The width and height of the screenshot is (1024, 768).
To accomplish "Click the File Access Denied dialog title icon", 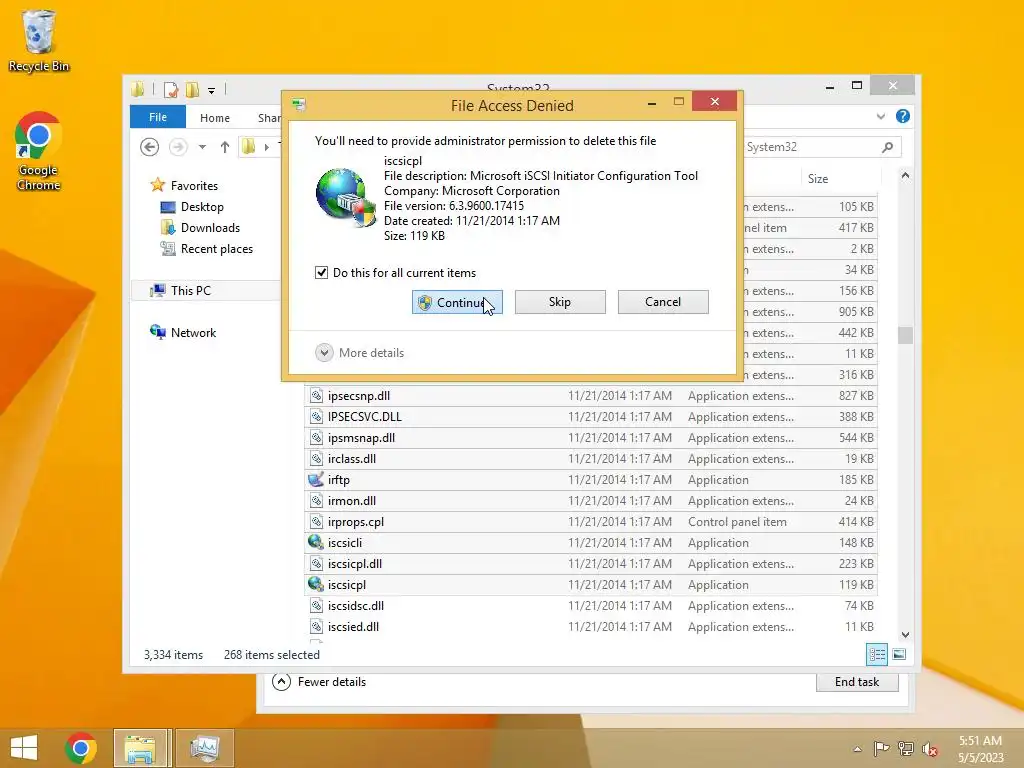I will [x=299, y=104].
